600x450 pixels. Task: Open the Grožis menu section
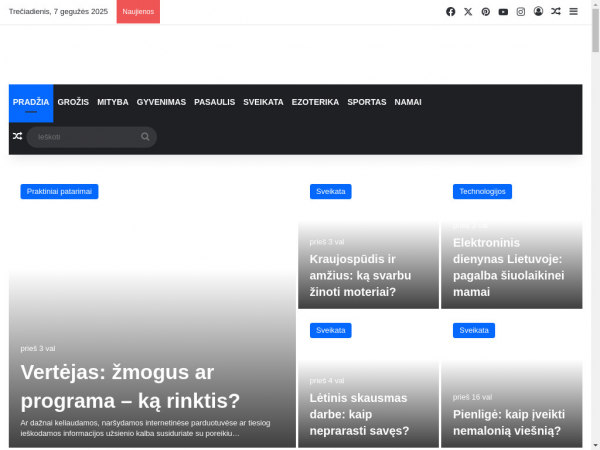[73, 102]
